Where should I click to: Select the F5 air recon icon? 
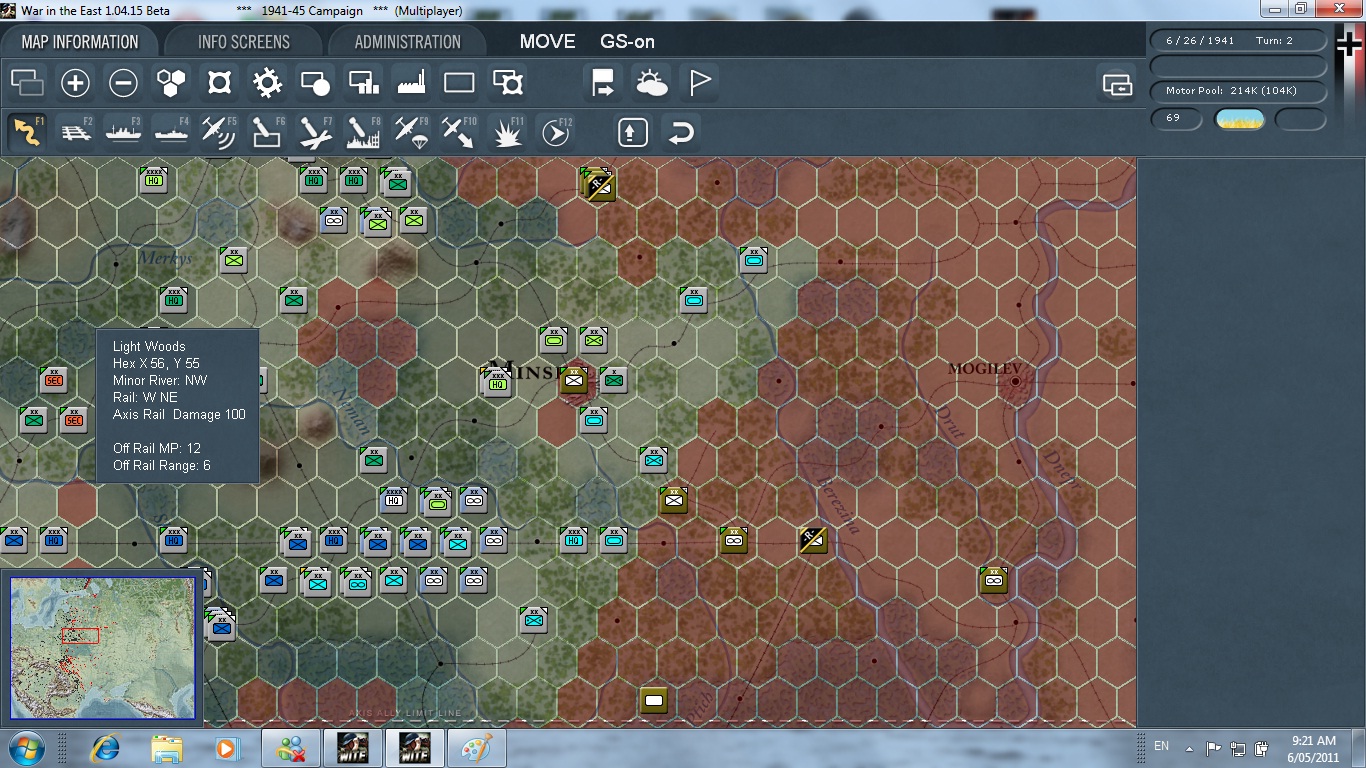coord(219,132)
